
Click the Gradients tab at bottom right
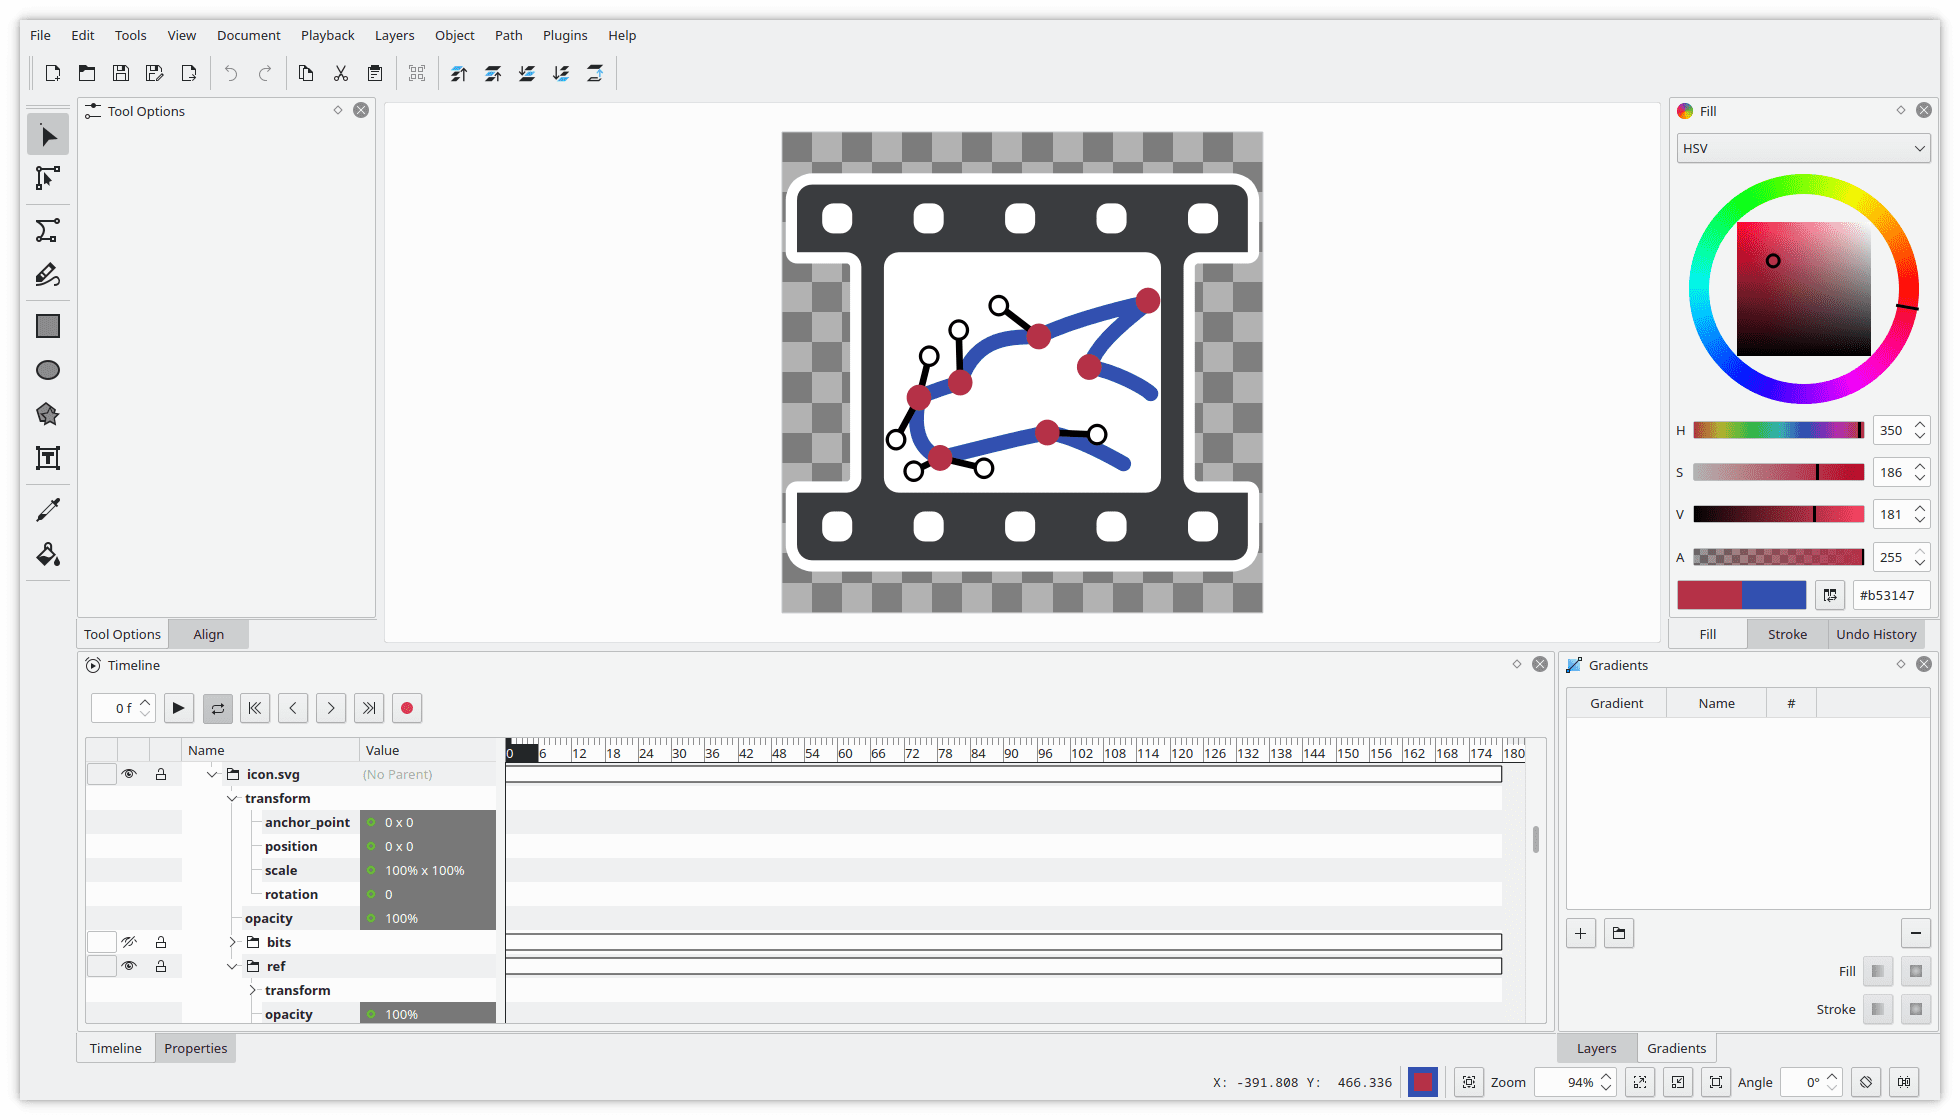(x=1676, y=1047)
